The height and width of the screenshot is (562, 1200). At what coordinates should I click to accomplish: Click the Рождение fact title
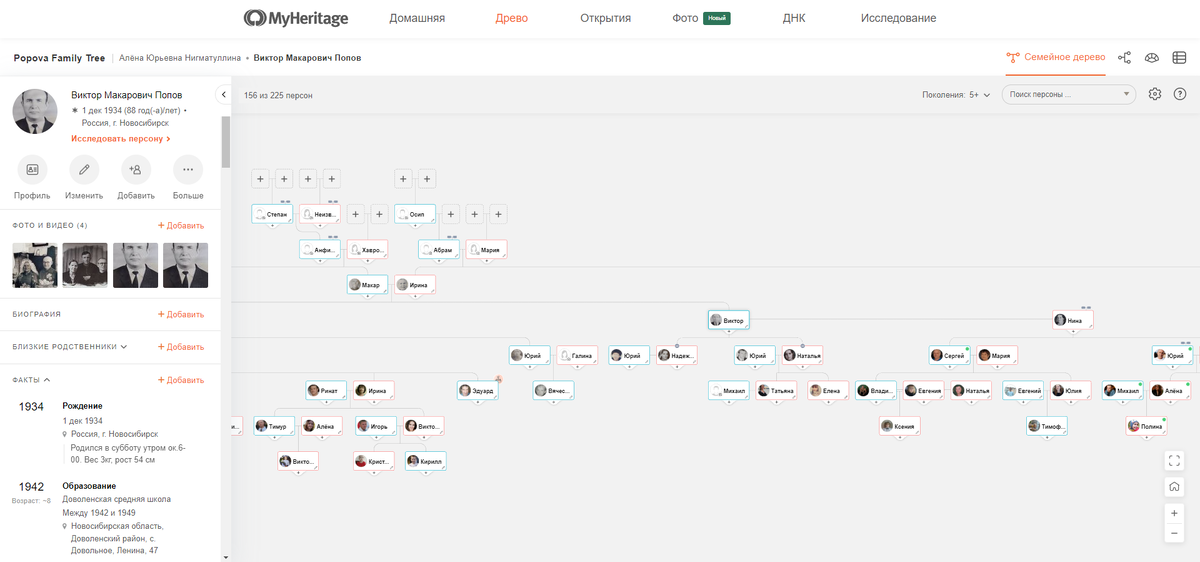pyautogui.click(x=83, y=406)
